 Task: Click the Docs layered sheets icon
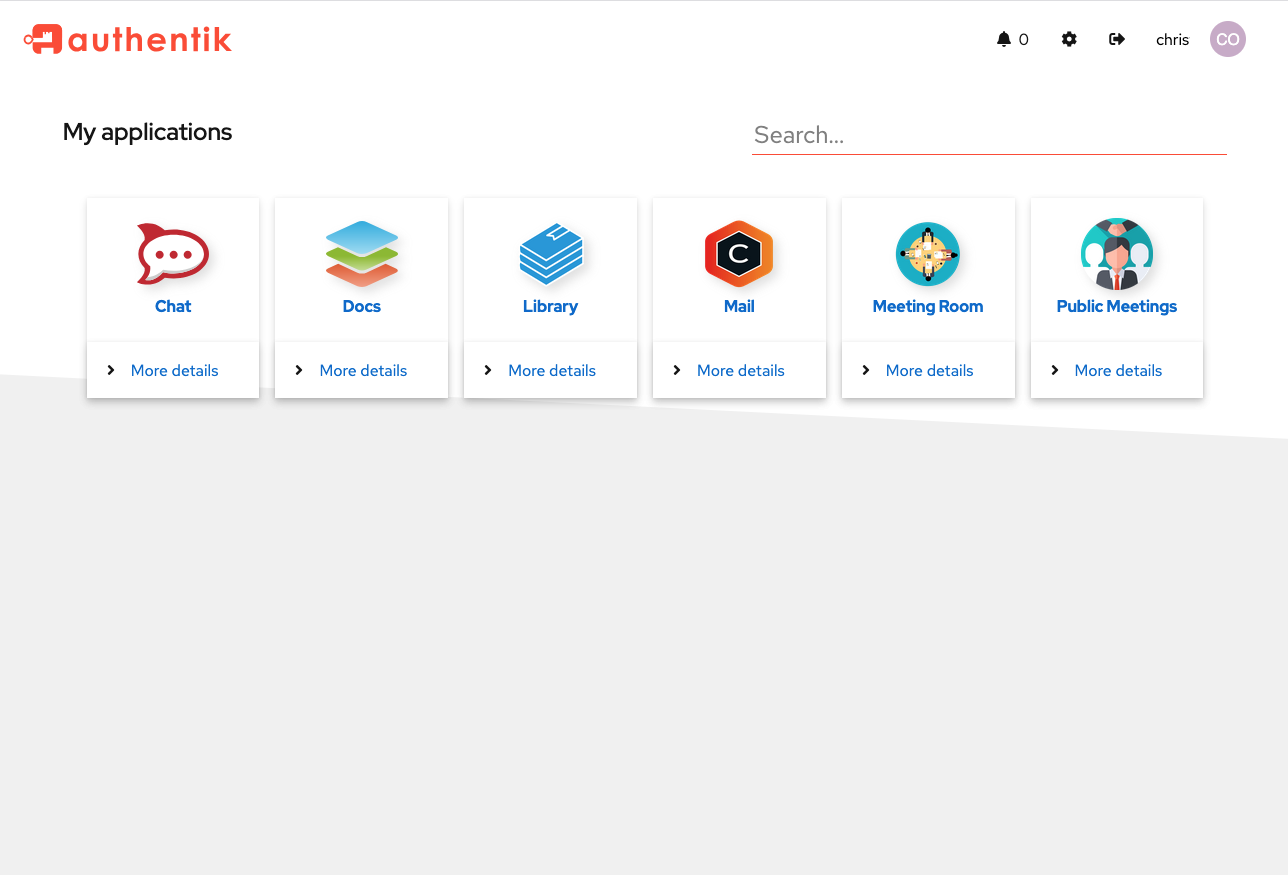pyautogui.click(x=362, y=254)
